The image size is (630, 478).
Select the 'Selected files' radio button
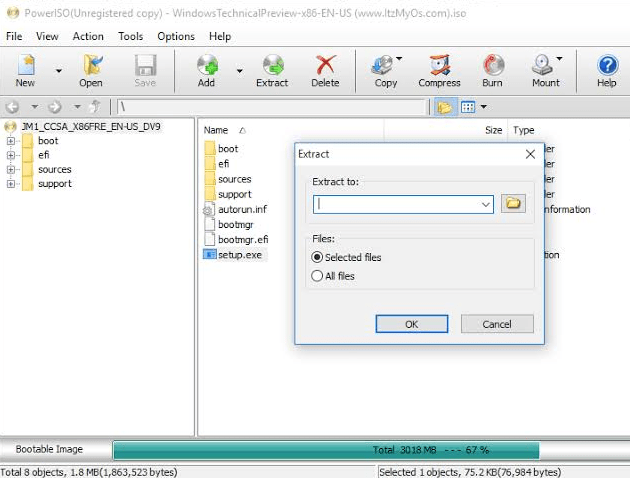tap(318, 258)
